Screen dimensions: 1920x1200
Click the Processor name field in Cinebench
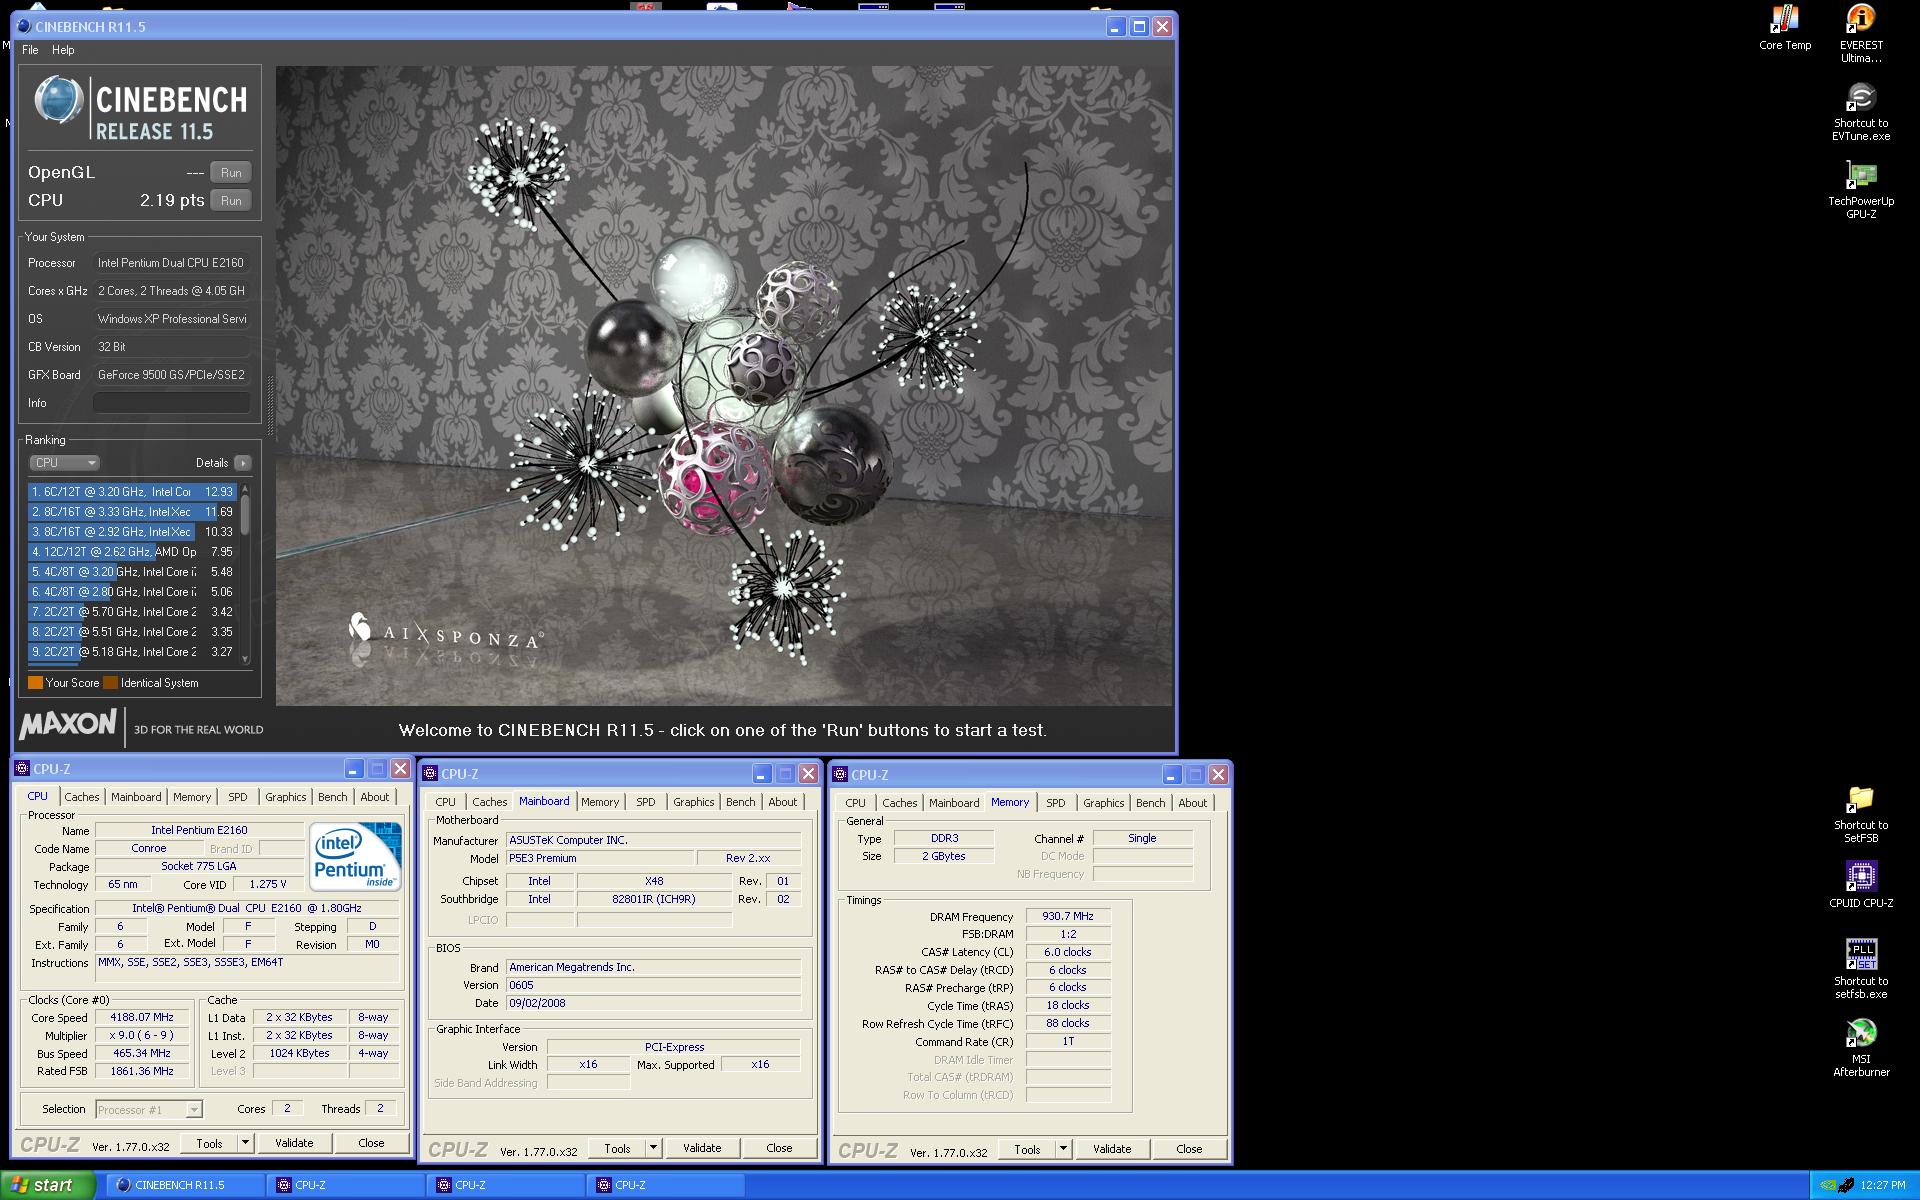[x=171, y=263]
